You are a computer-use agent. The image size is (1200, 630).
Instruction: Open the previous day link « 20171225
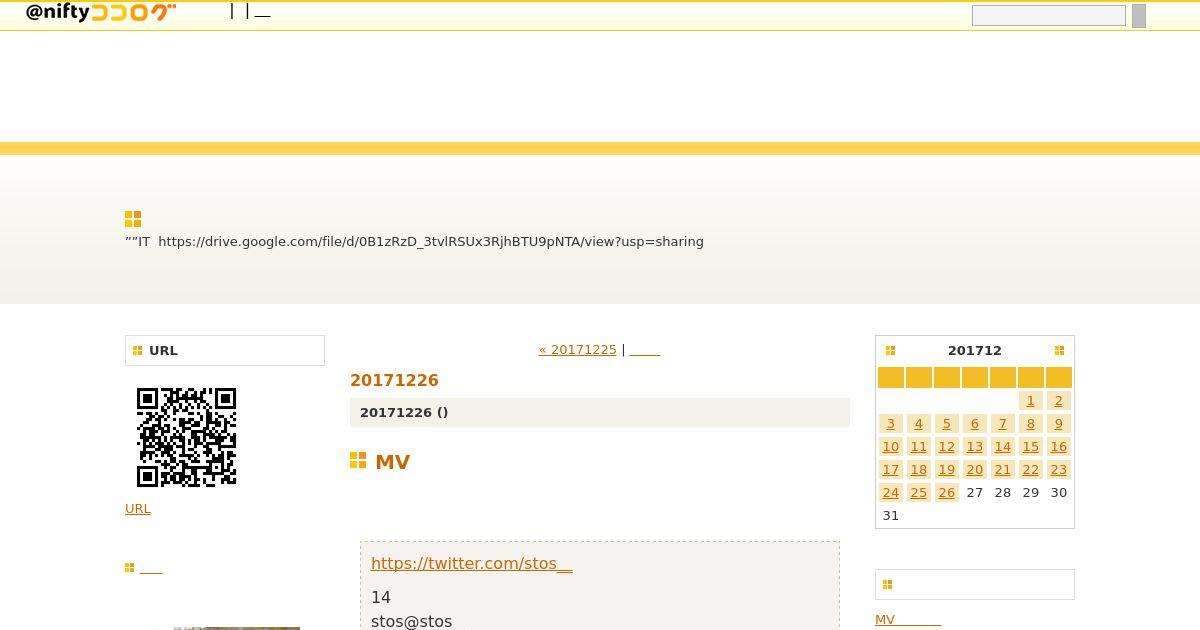(x=578, y=349)
